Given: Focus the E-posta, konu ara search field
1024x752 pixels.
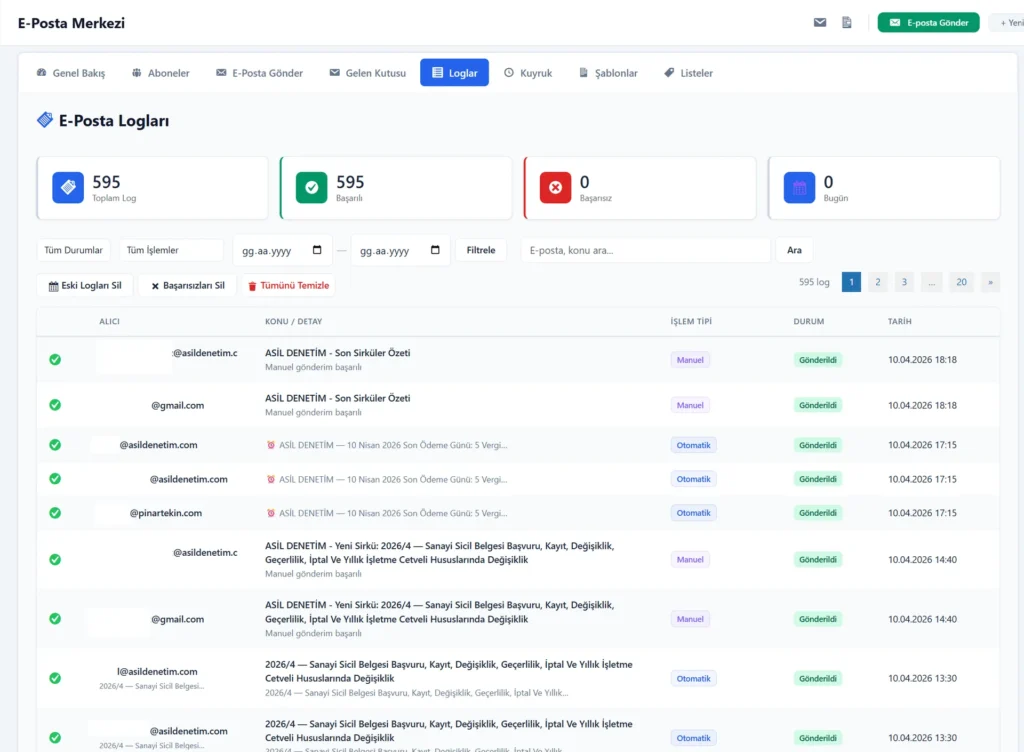Looking at the screenshot, I should point(645,250).
